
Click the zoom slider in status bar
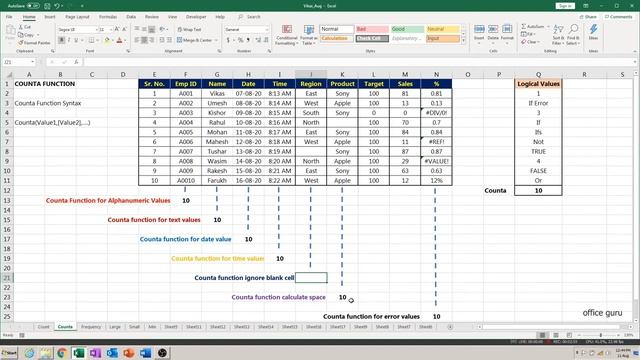[600, 335]
